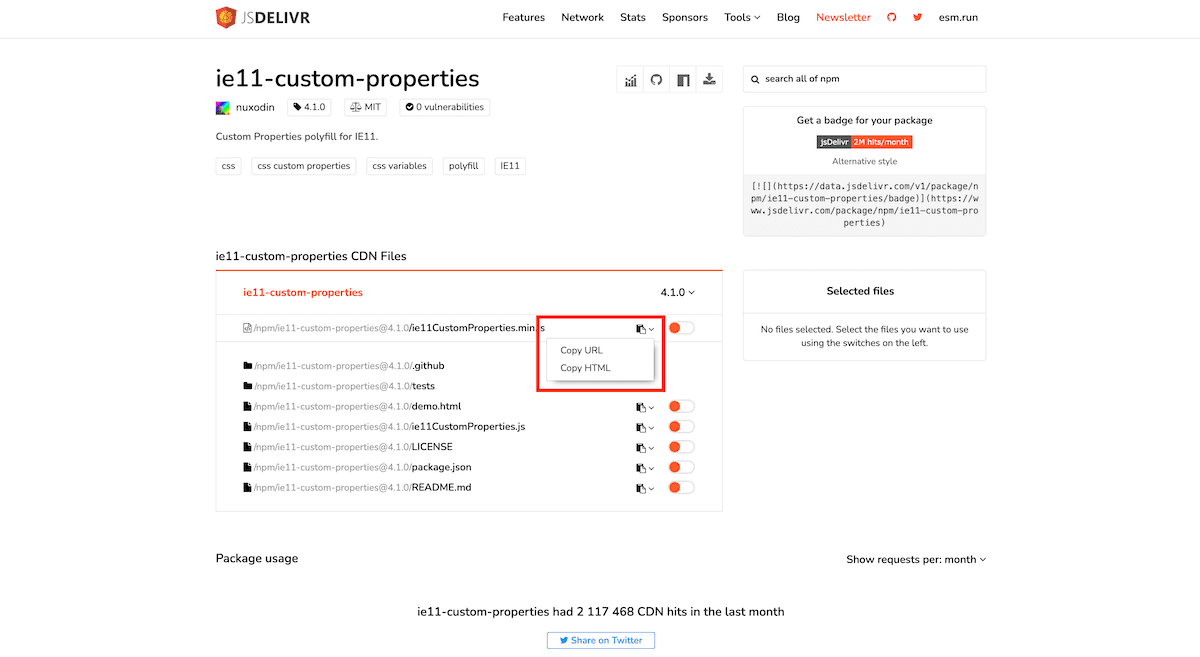Click the MIT license badge
The image size is (1200, 657).
366,107
